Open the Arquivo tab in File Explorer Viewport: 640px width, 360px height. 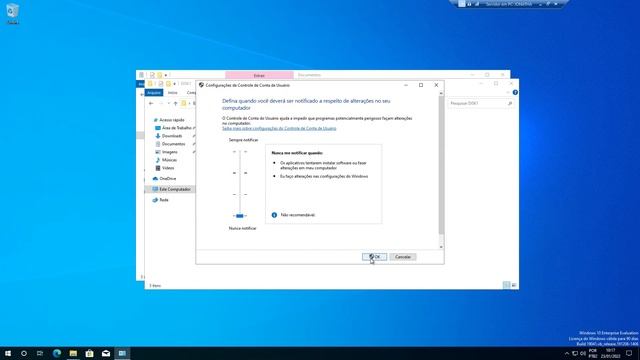coord(154,93)
